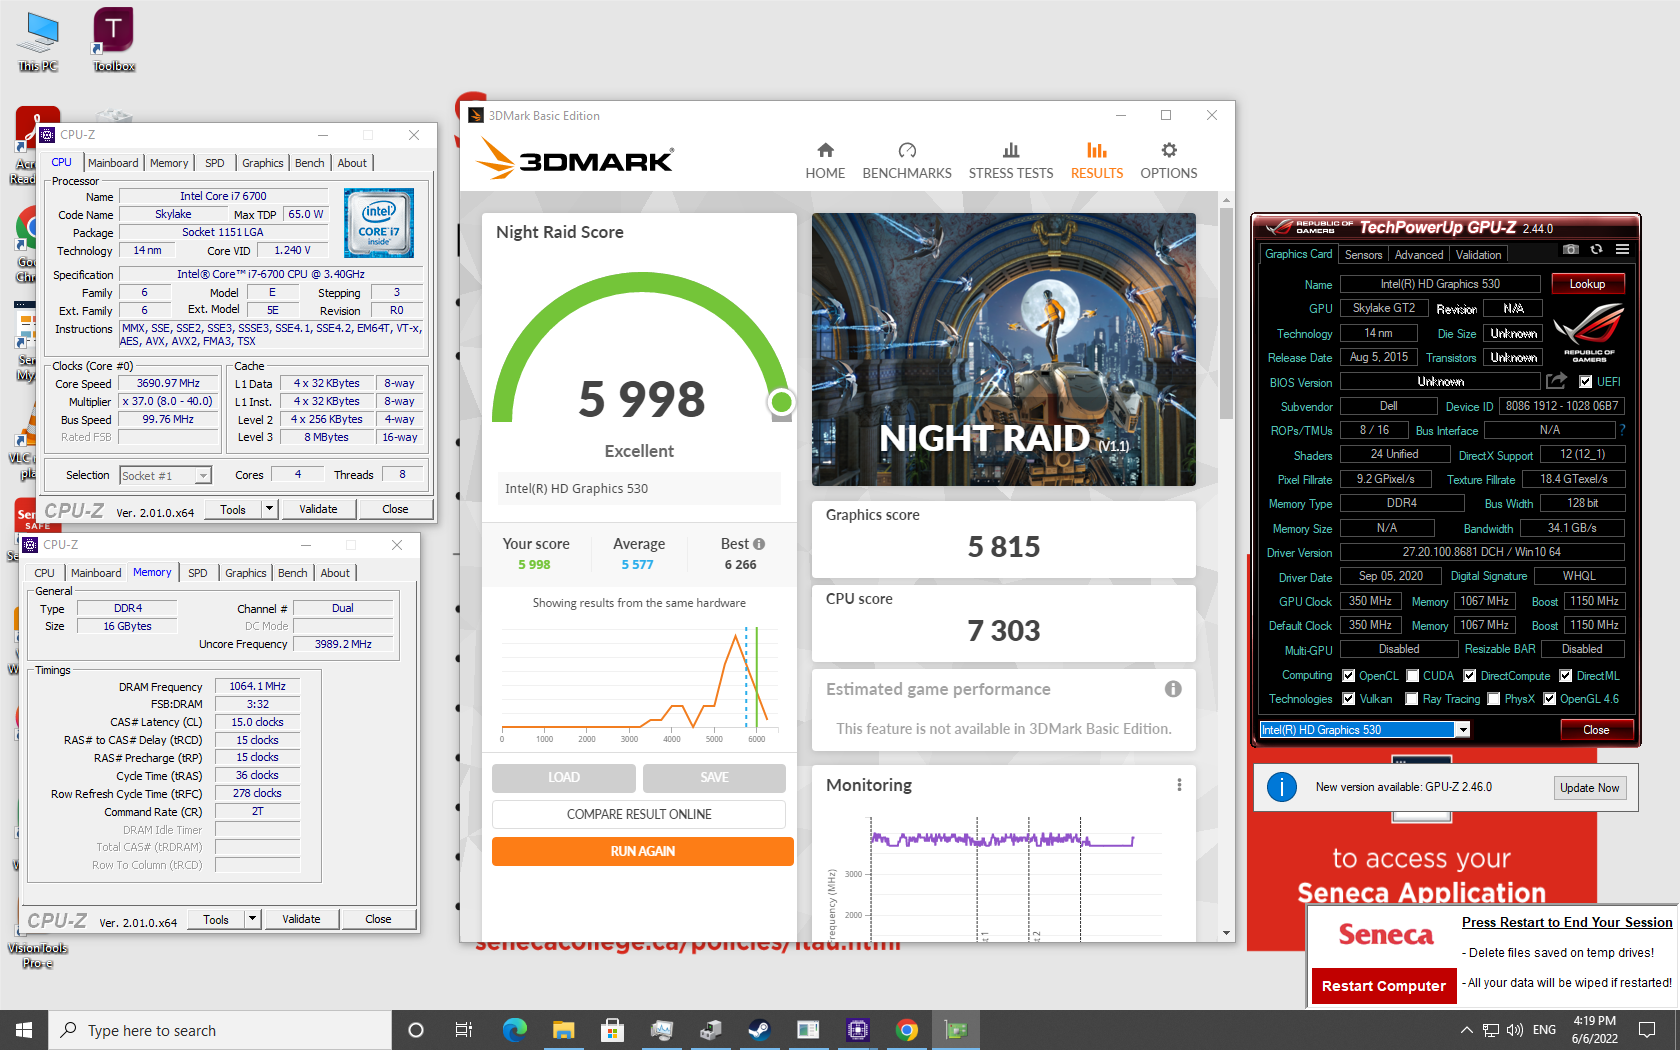
Task: Open SPD tab in CPU-Z Memory window
Action: pos(198,573)
